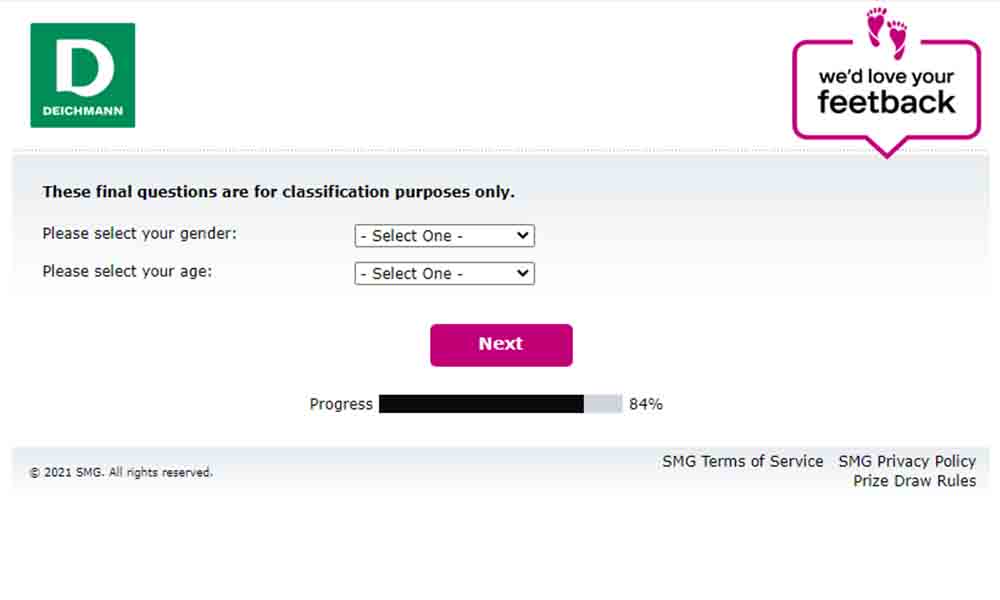Click the grey unfilled progress portion
1000x600 pixels.
click(x=603, y=404)
